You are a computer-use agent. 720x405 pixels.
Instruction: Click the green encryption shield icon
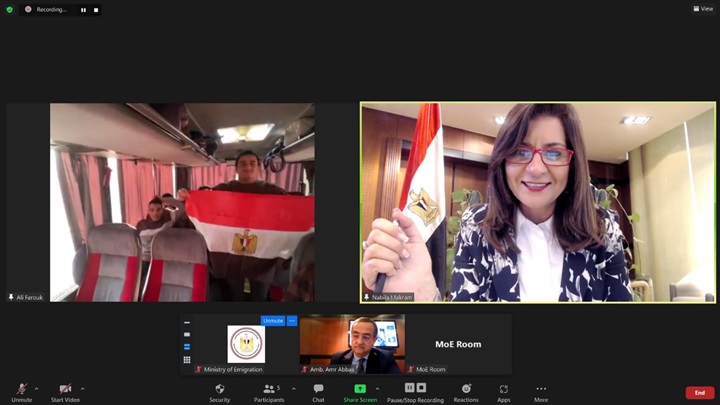coord(10,9)
